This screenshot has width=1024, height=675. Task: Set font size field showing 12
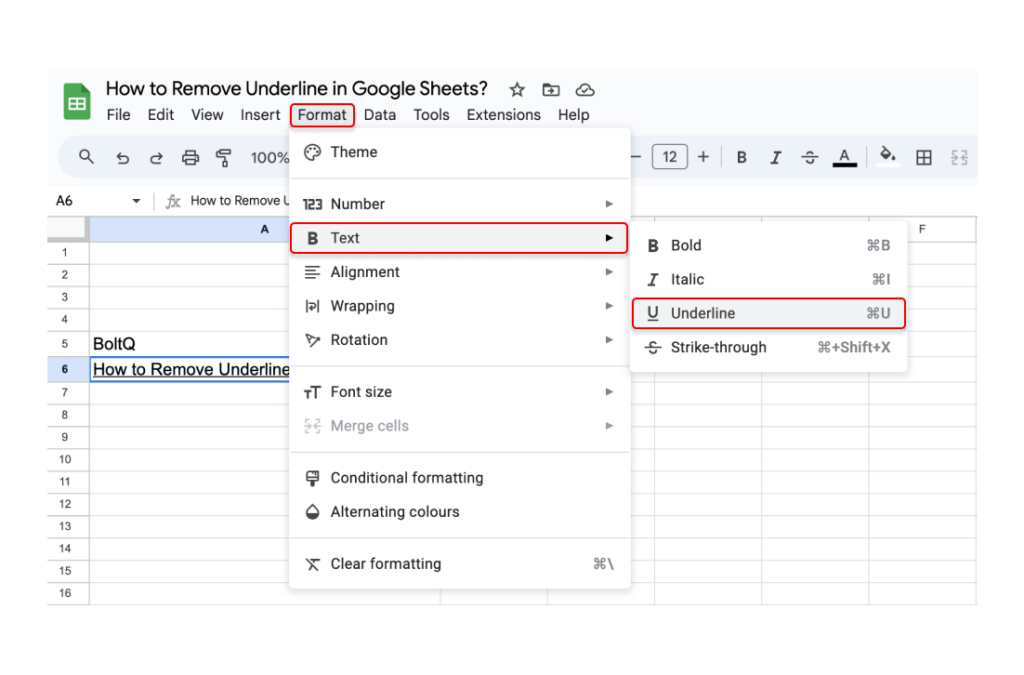click(x=669, y=157)
